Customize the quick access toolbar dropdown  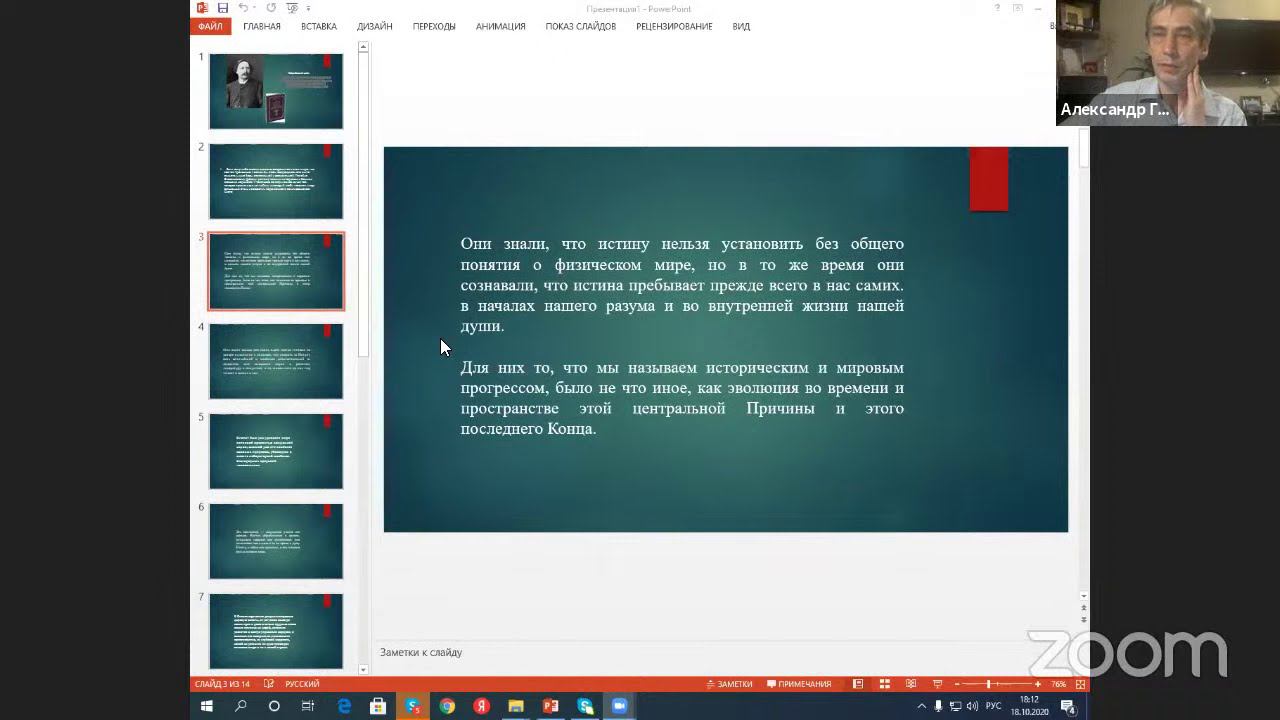[308, 8]
